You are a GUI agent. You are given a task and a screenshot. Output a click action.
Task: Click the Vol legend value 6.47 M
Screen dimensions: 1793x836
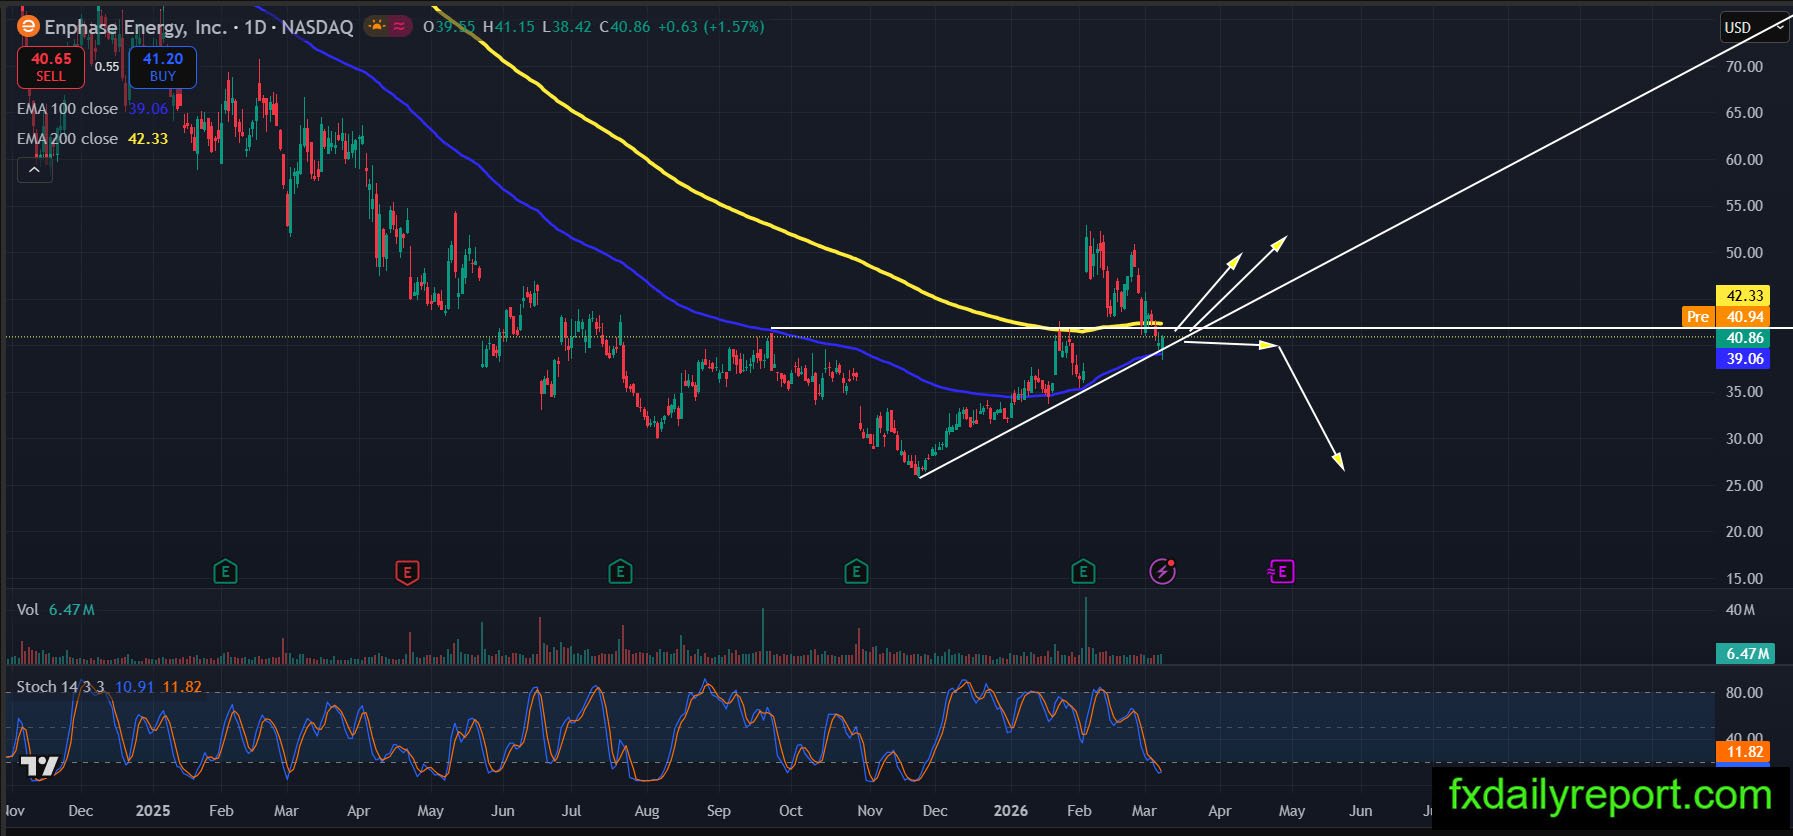pyautogui.click(x=72, y=610)
